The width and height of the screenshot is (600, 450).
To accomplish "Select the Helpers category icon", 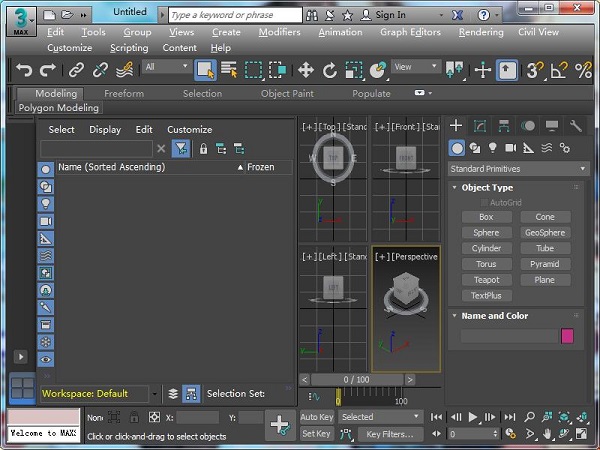I will pos(528,148).
